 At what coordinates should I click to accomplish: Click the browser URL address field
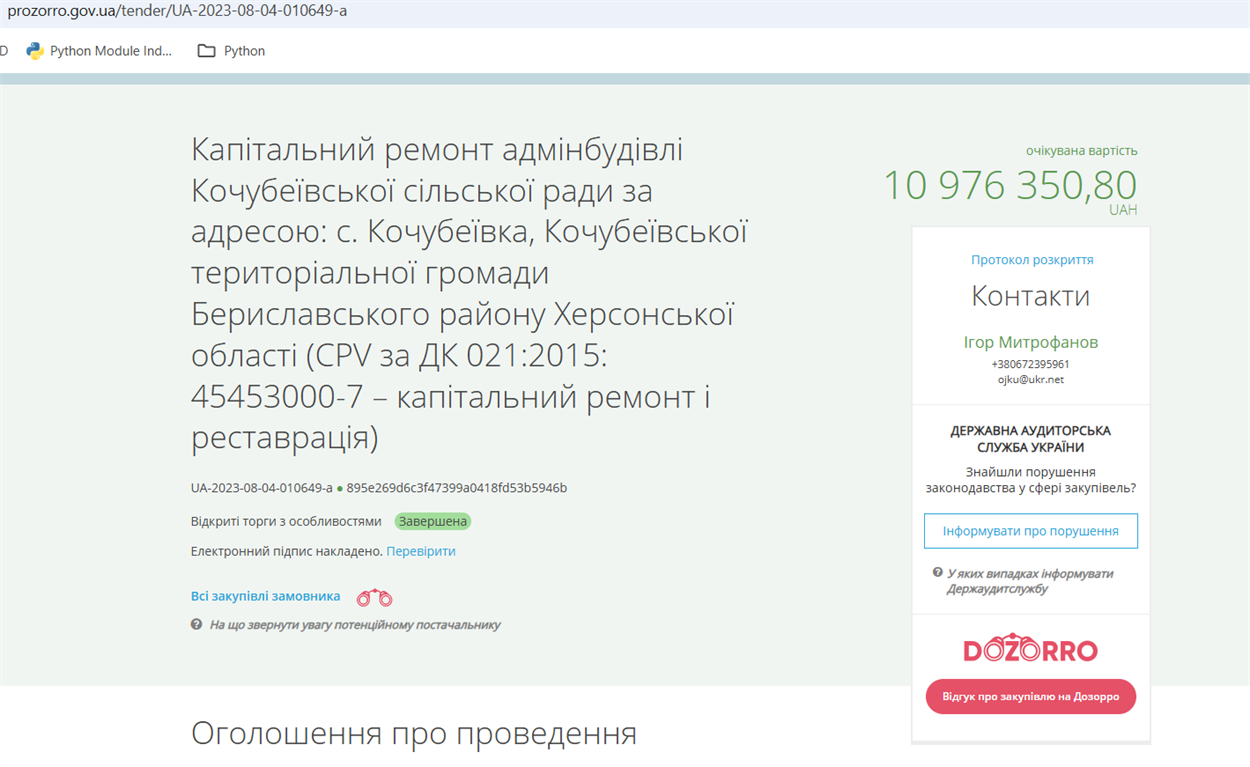click(x=625, y=13)
